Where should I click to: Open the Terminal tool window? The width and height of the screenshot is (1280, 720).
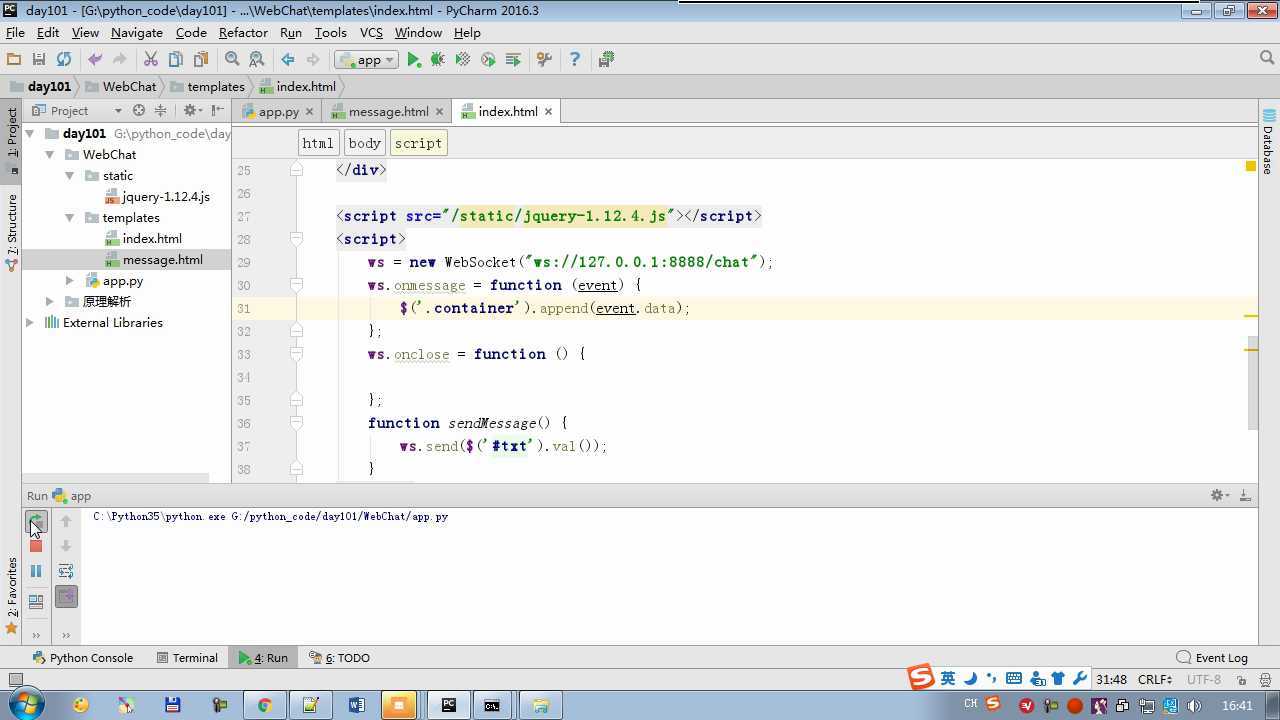187,658
